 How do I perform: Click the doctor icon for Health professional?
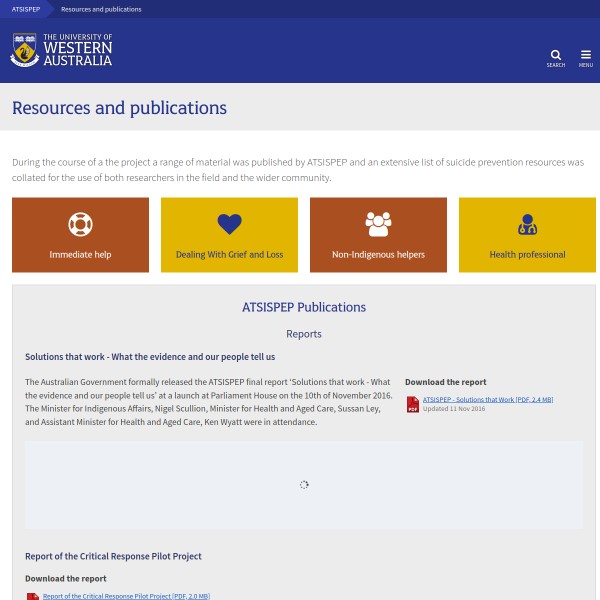pyautogui.click(x=527, y=225)
